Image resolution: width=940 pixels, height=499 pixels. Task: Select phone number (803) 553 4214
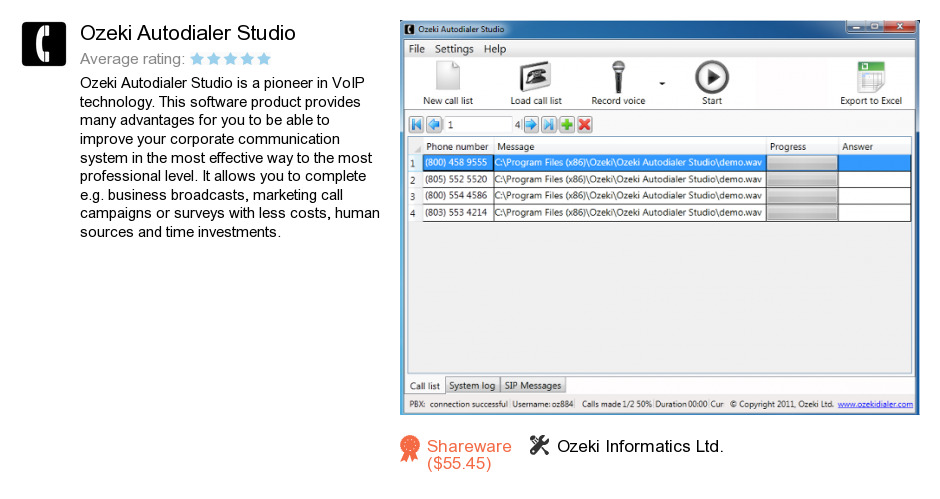point(457,212)
